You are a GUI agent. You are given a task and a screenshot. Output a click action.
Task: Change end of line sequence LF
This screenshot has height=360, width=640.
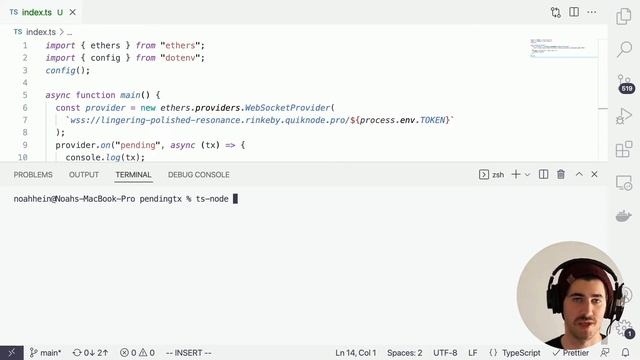pos(473,353)
